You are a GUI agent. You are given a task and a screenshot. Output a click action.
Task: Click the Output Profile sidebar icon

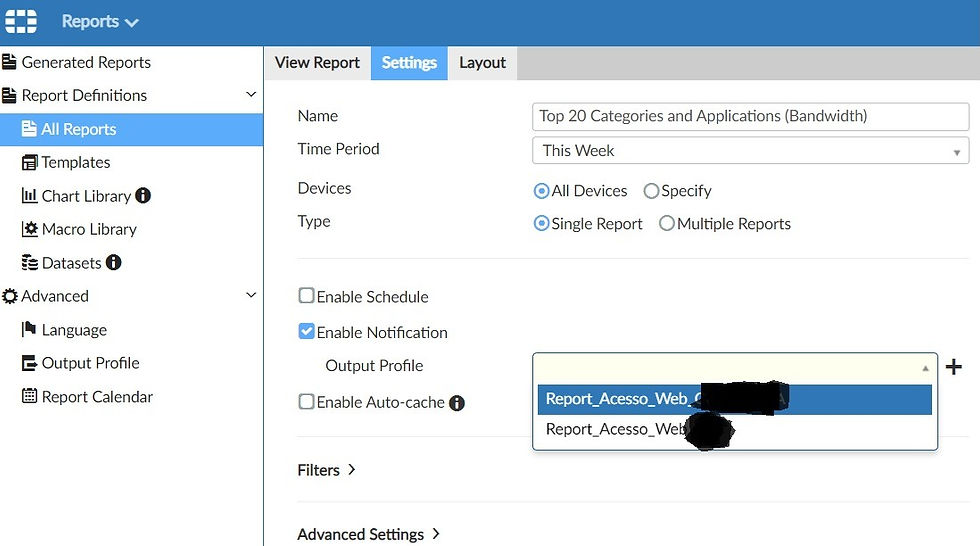(29, 363)
